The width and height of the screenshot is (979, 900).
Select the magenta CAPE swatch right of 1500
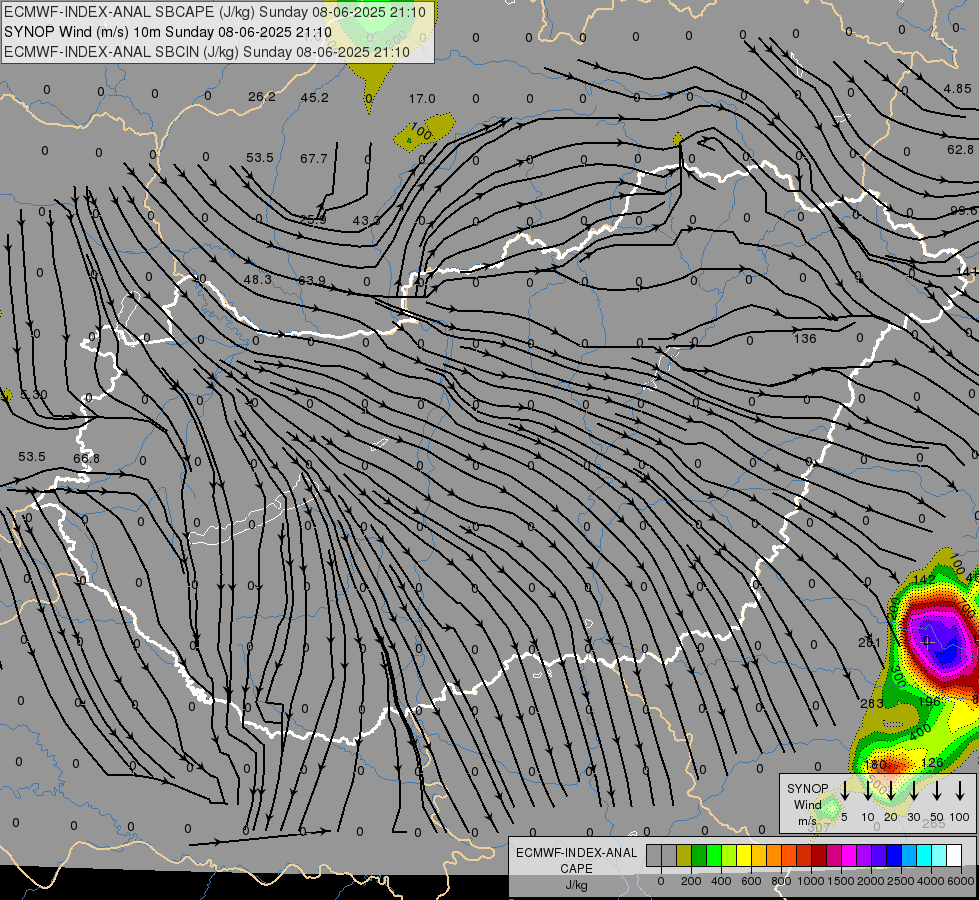pos(850,855)
